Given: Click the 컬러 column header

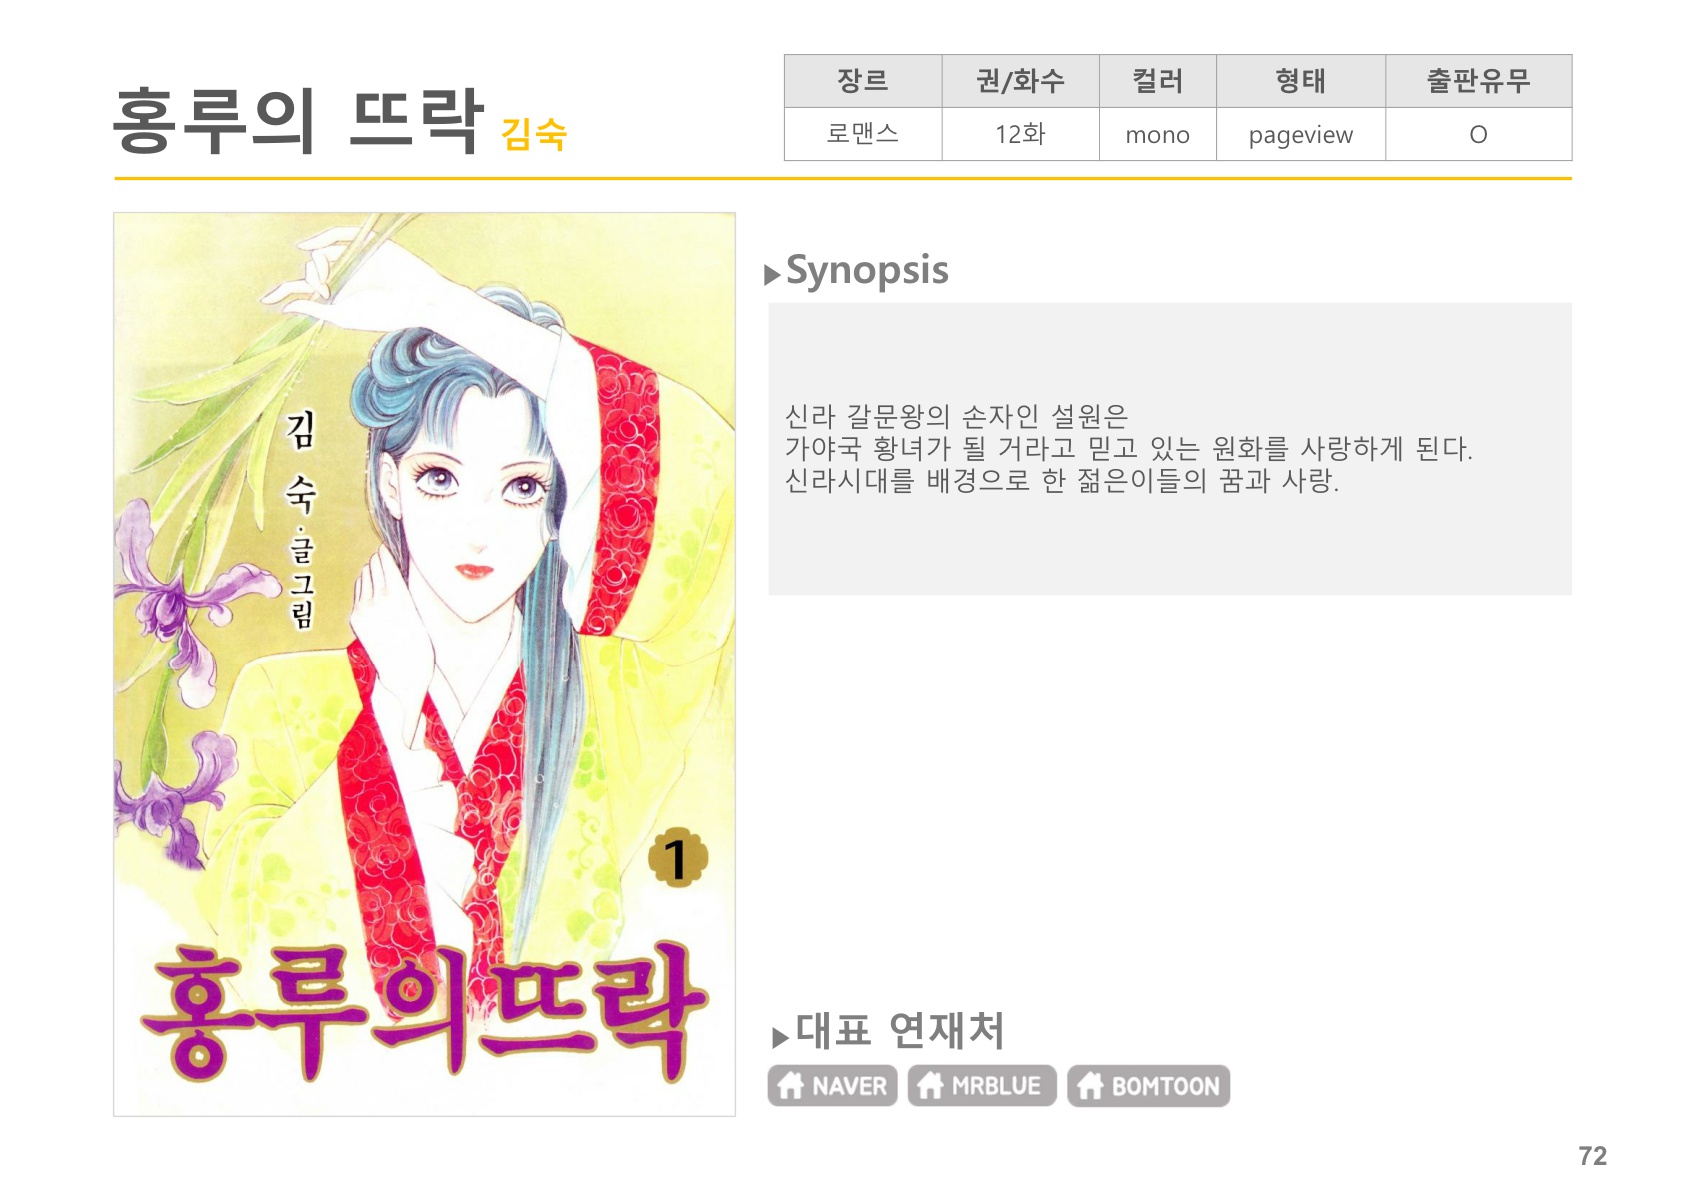Looking at the screenshot, I should pyautogui.click(x=1157, y=81).
